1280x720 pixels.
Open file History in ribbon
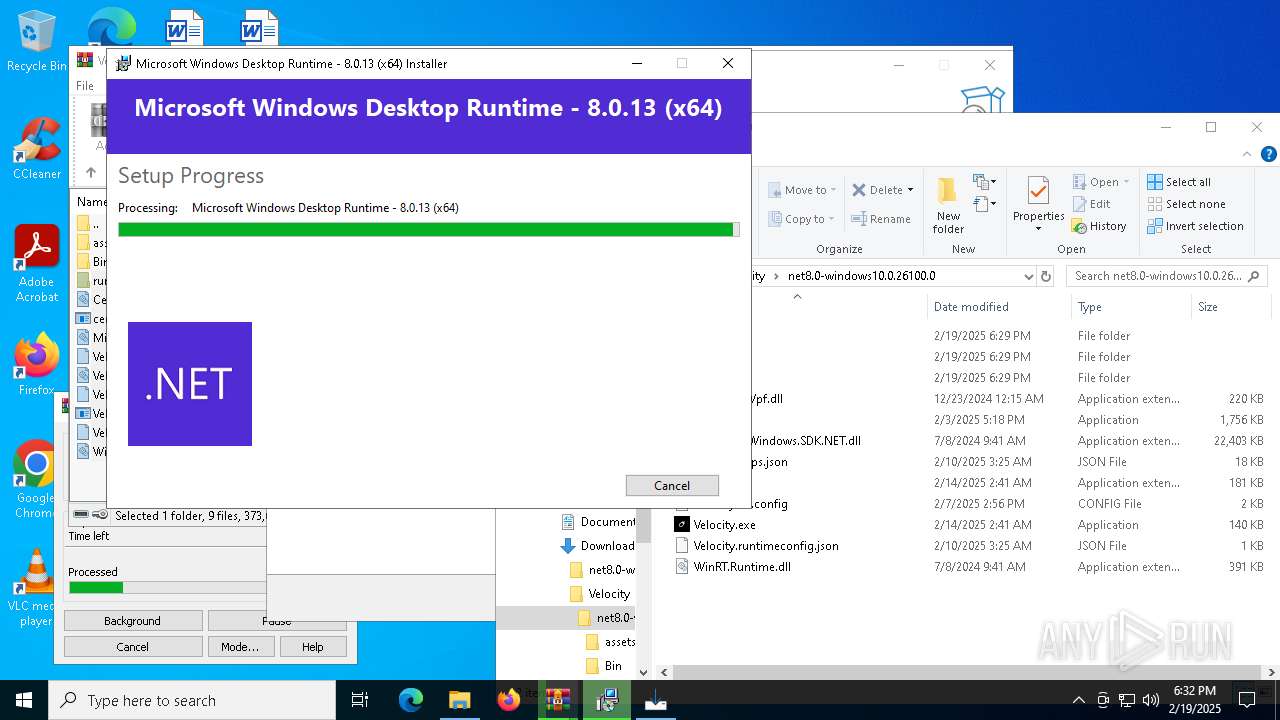[1100, 226]
